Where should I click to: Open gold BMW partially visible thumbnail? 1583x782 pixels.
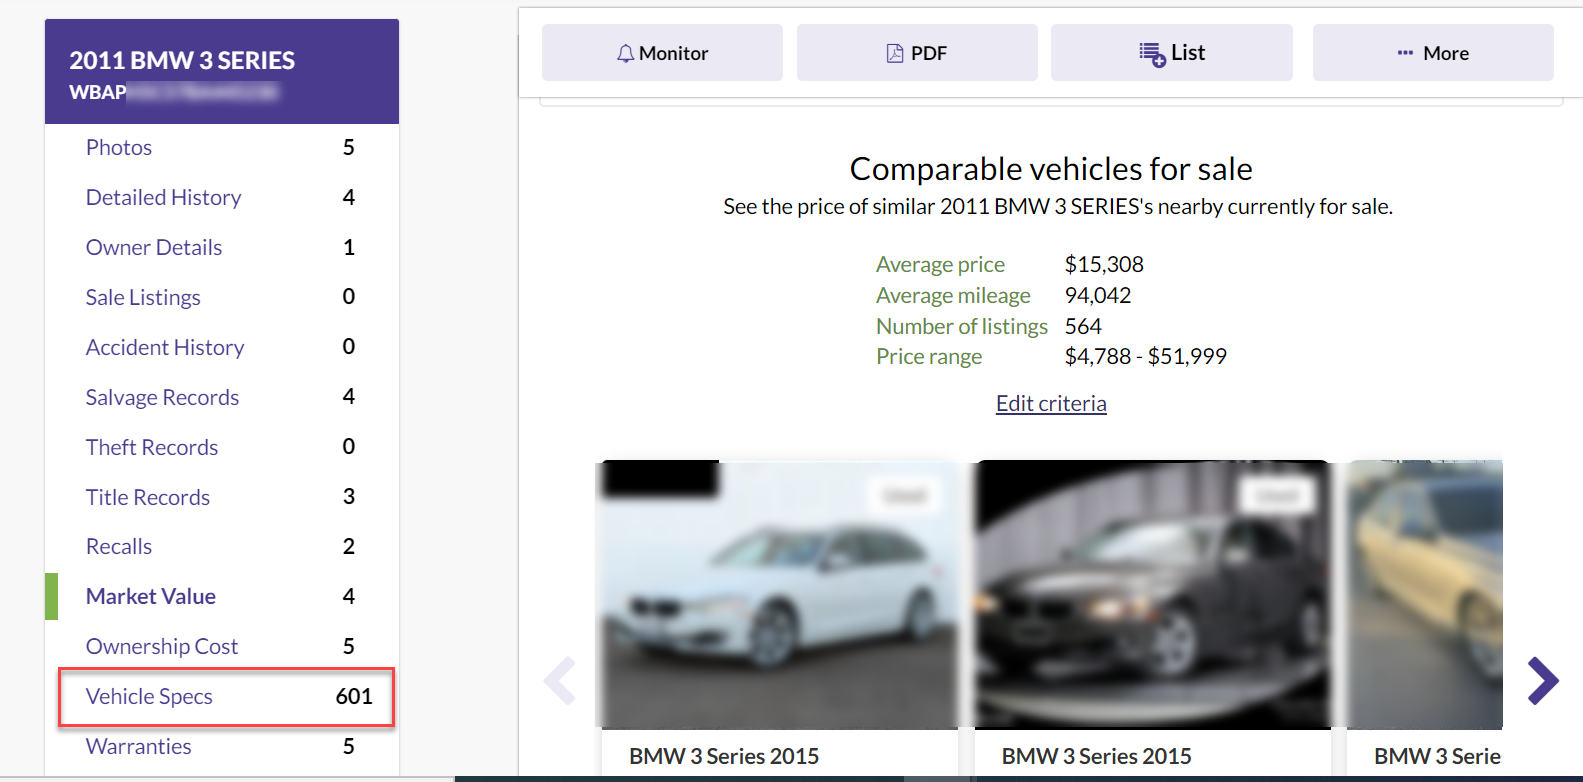point(1425,594)
